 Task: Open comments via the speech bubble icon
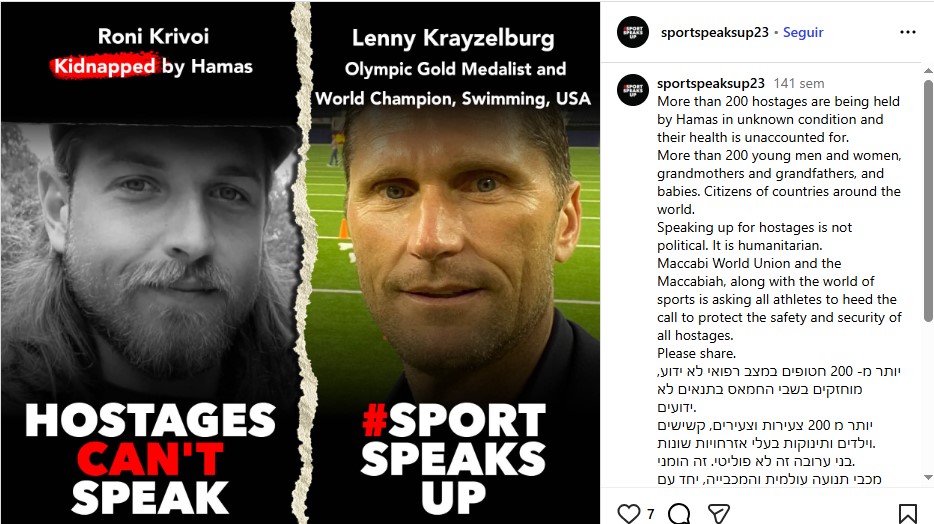pyautogui.click(x=679, y=513)
